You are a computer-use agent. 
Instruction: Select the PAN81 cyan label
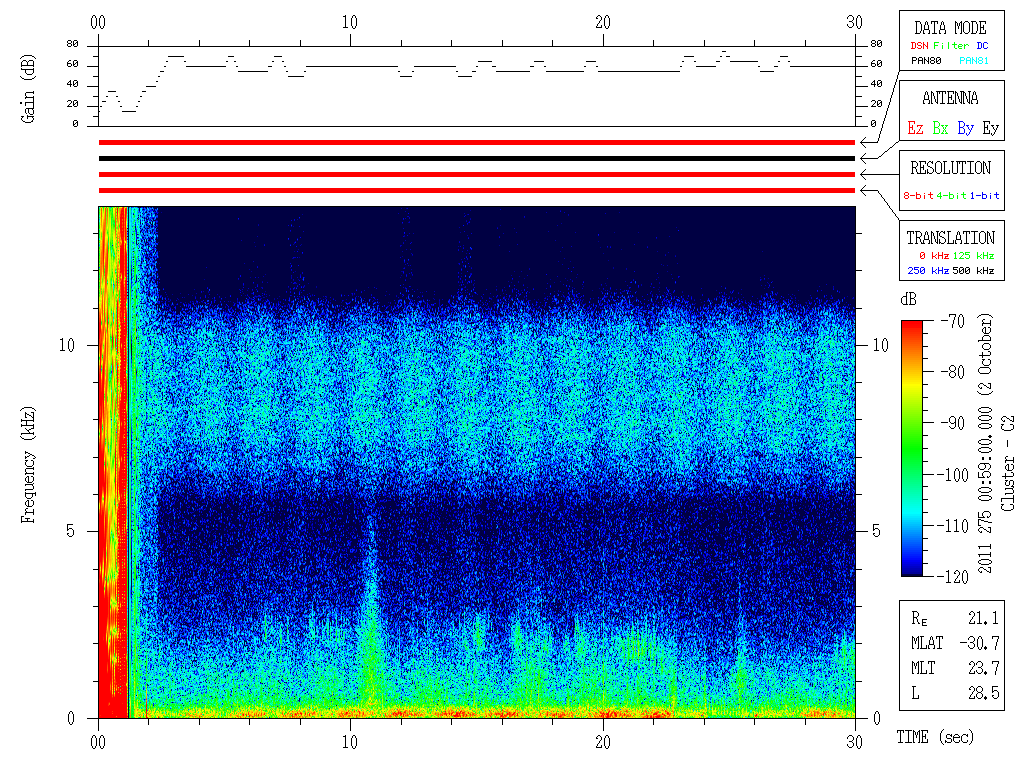(x=974, y=61)
